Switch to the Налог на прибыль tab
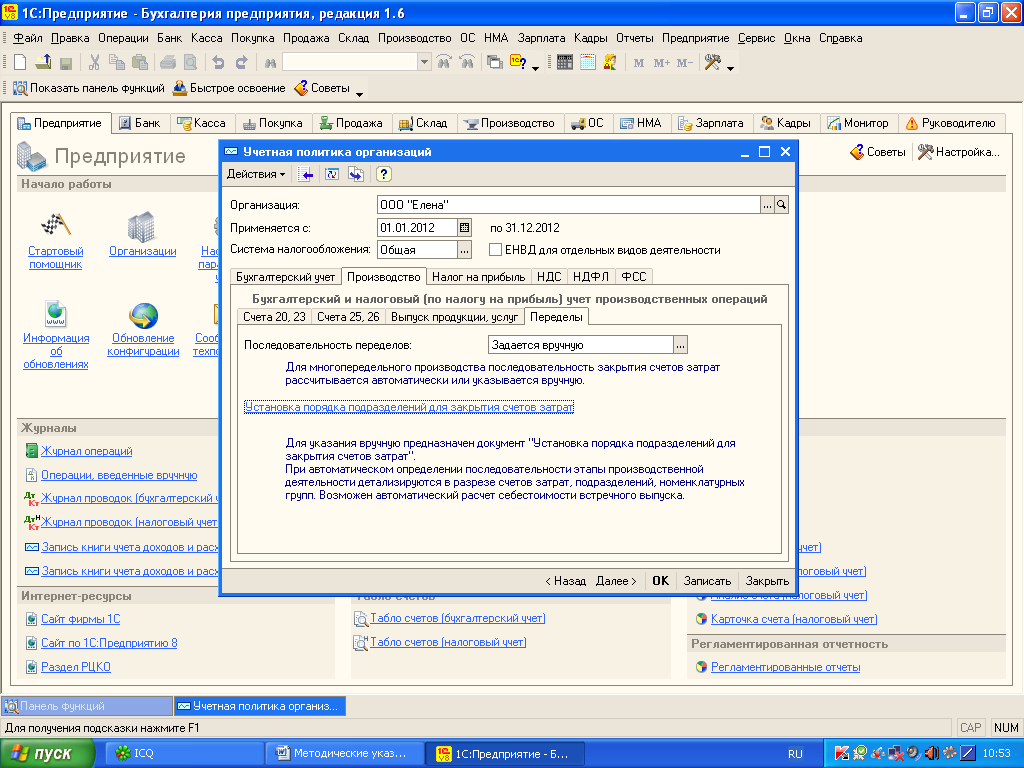1024x768 pixels. click(478, 277)
